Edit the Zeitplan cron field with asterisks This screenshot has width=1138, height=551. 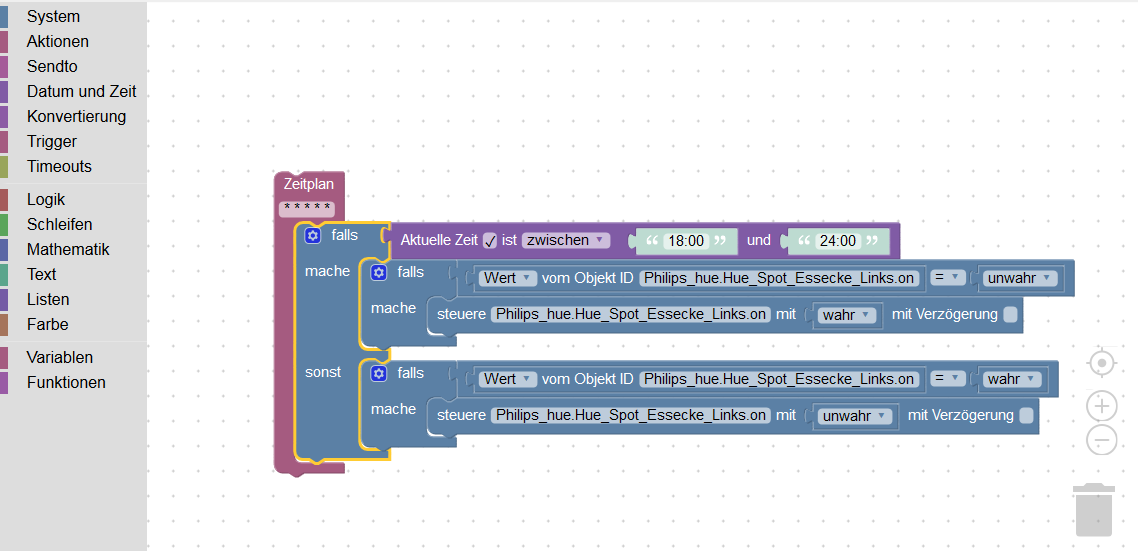tap(308, 209)
